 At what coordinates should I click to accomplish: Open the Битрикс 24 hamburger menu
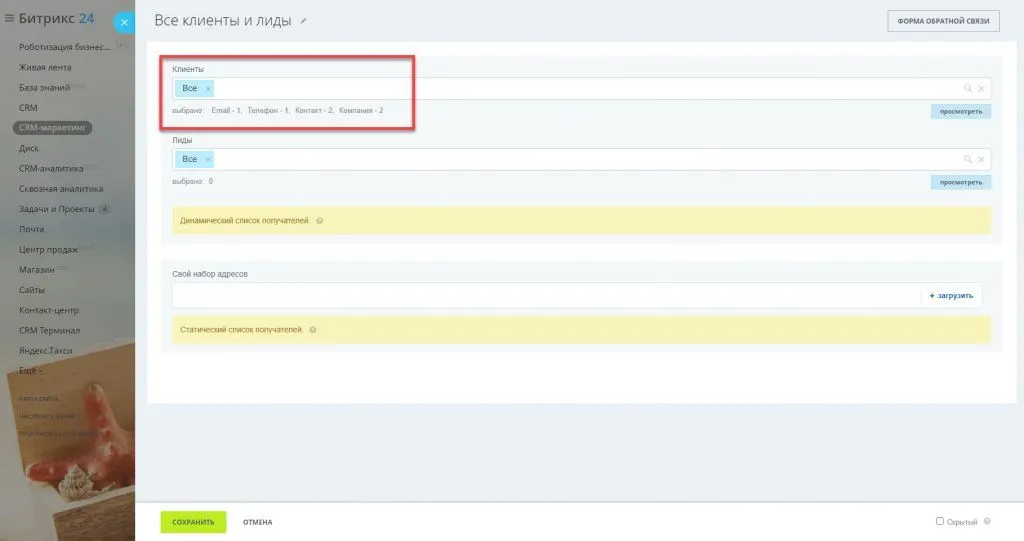[x=9, y=18]
